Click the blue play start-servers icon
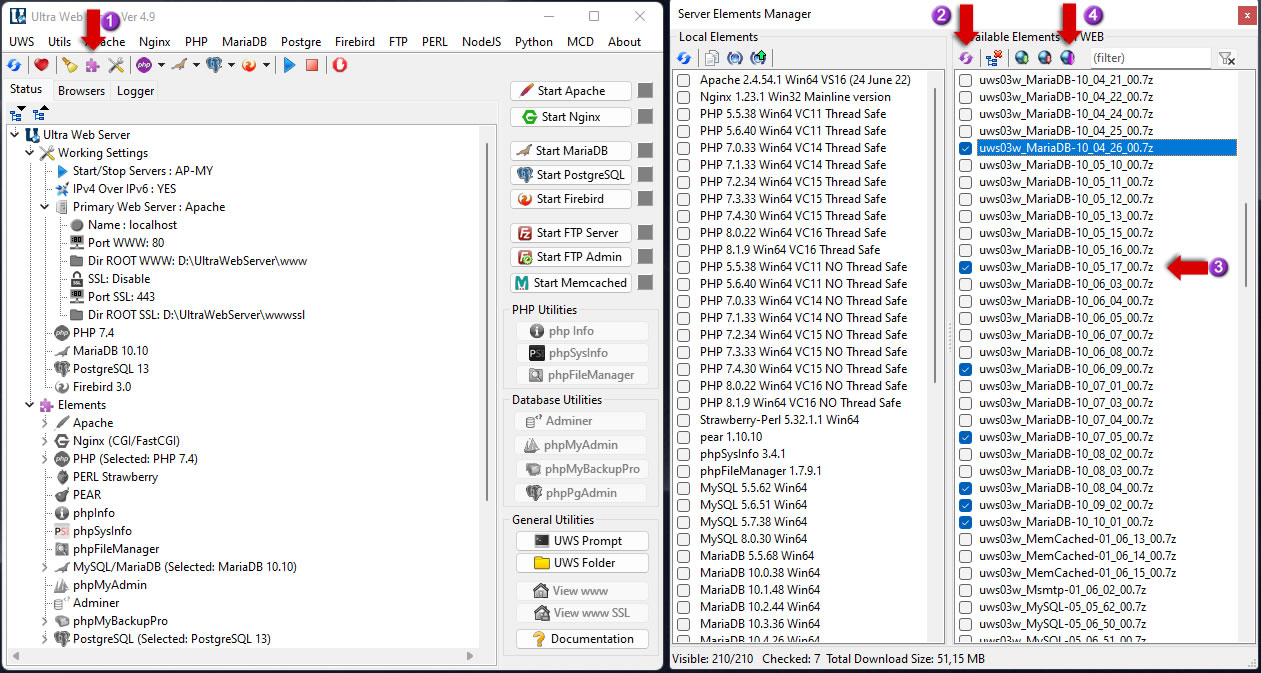1261x673 pixels. 289,65
